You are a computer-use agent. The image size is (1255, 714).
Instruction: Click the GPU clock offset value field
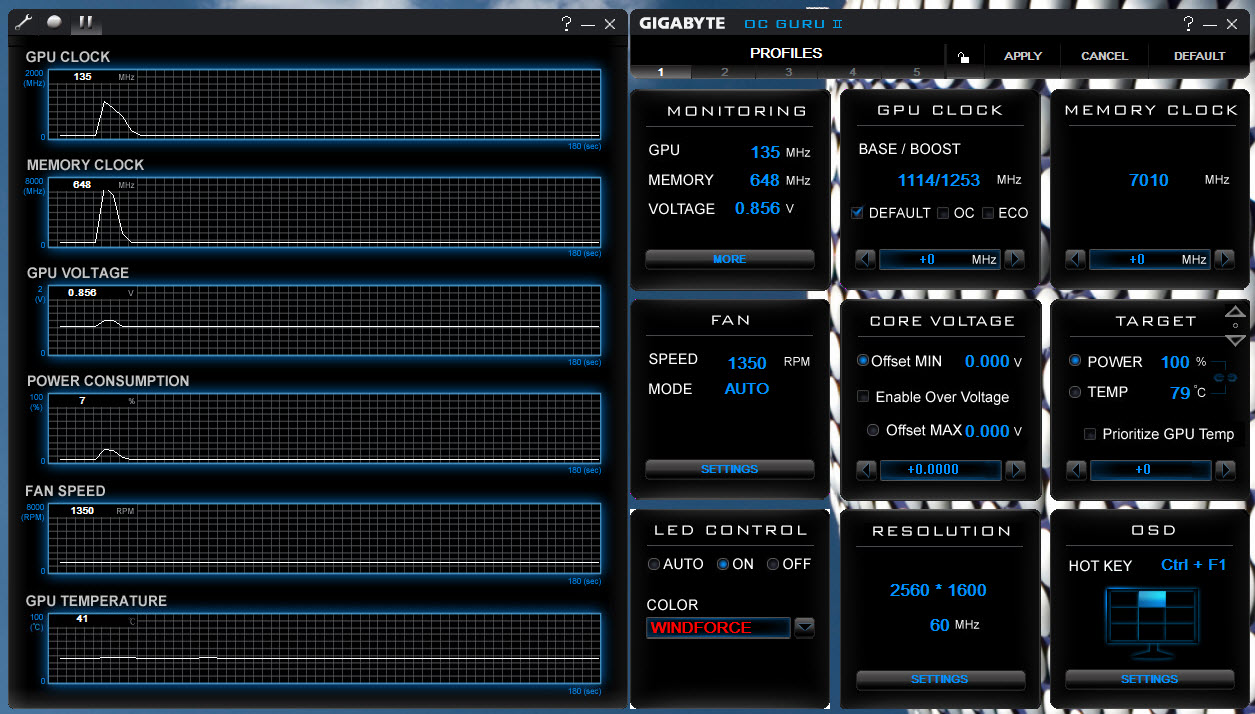click(x=940, y=260)
